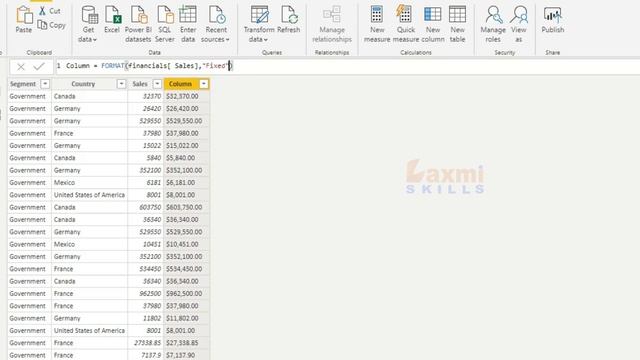Click the Paste icon in Clipboard
Screen dimensions: 640x360
tap(24, 16)
